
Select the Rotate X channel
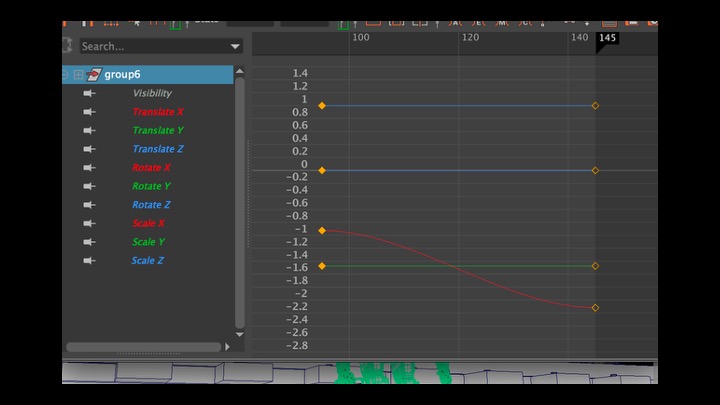(x=151, y=168)
